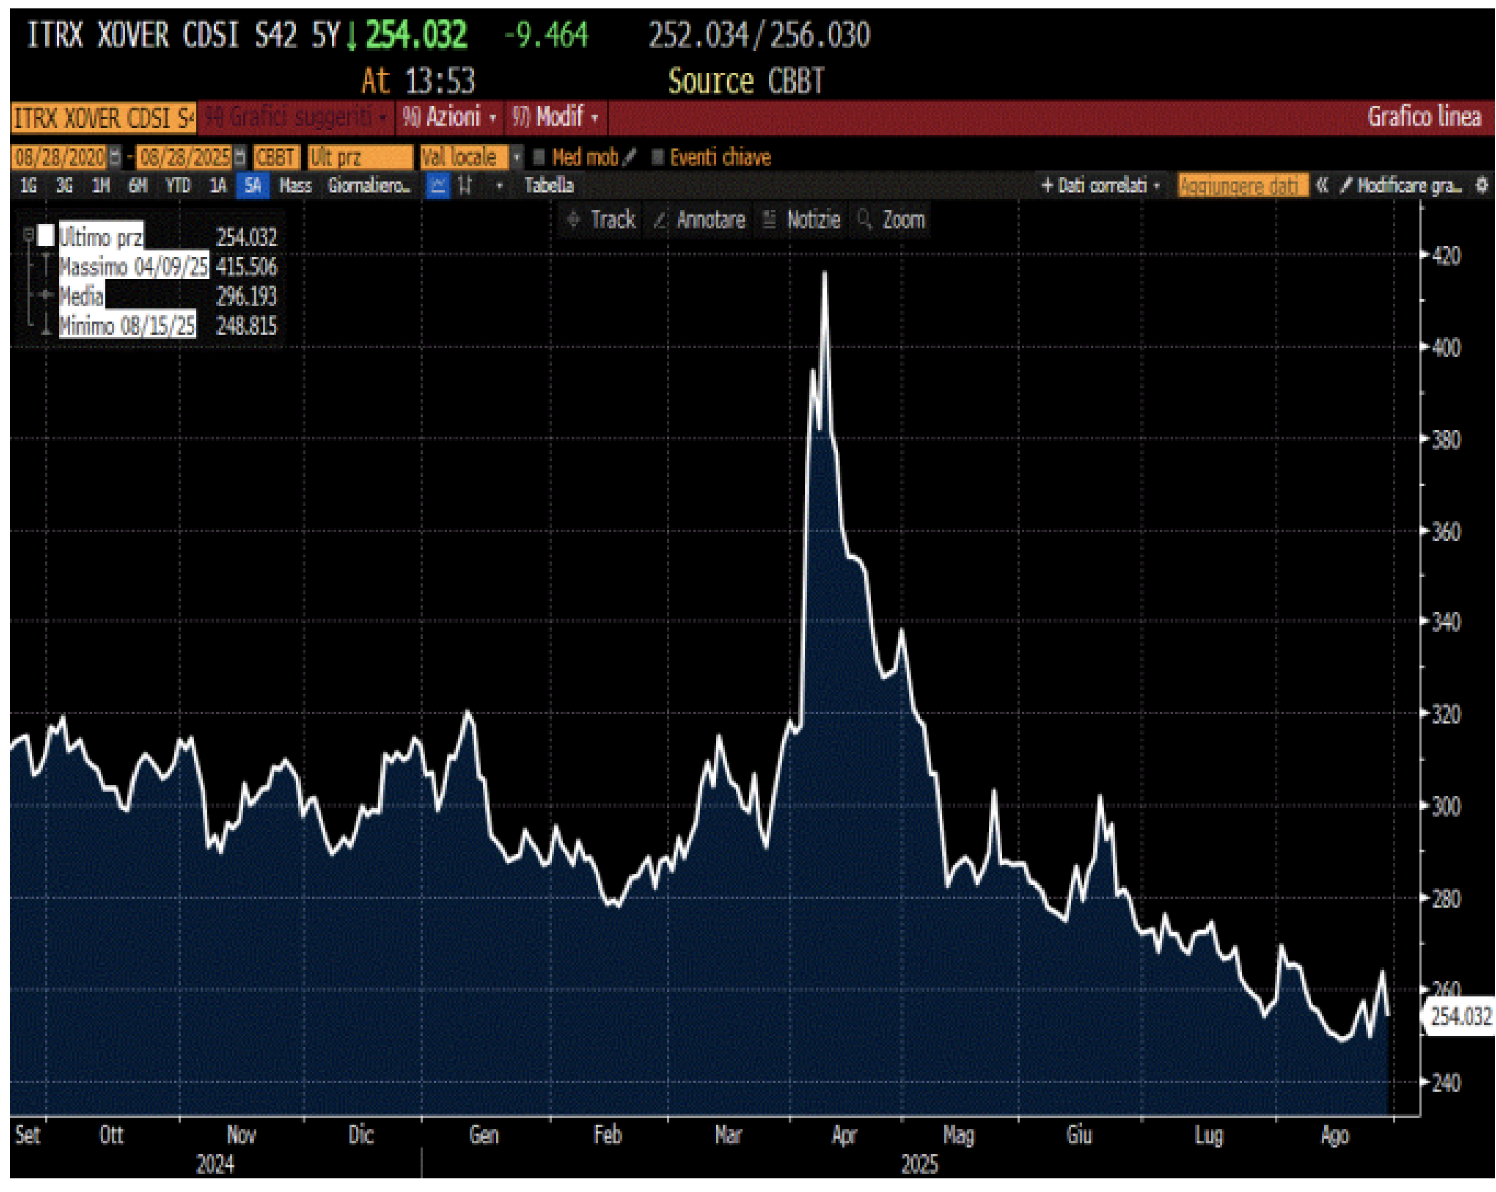Edit moving average with pencil icon
Image resolution: width=1496 pixels, height=1192 pixels.
(x=629, y=157)
